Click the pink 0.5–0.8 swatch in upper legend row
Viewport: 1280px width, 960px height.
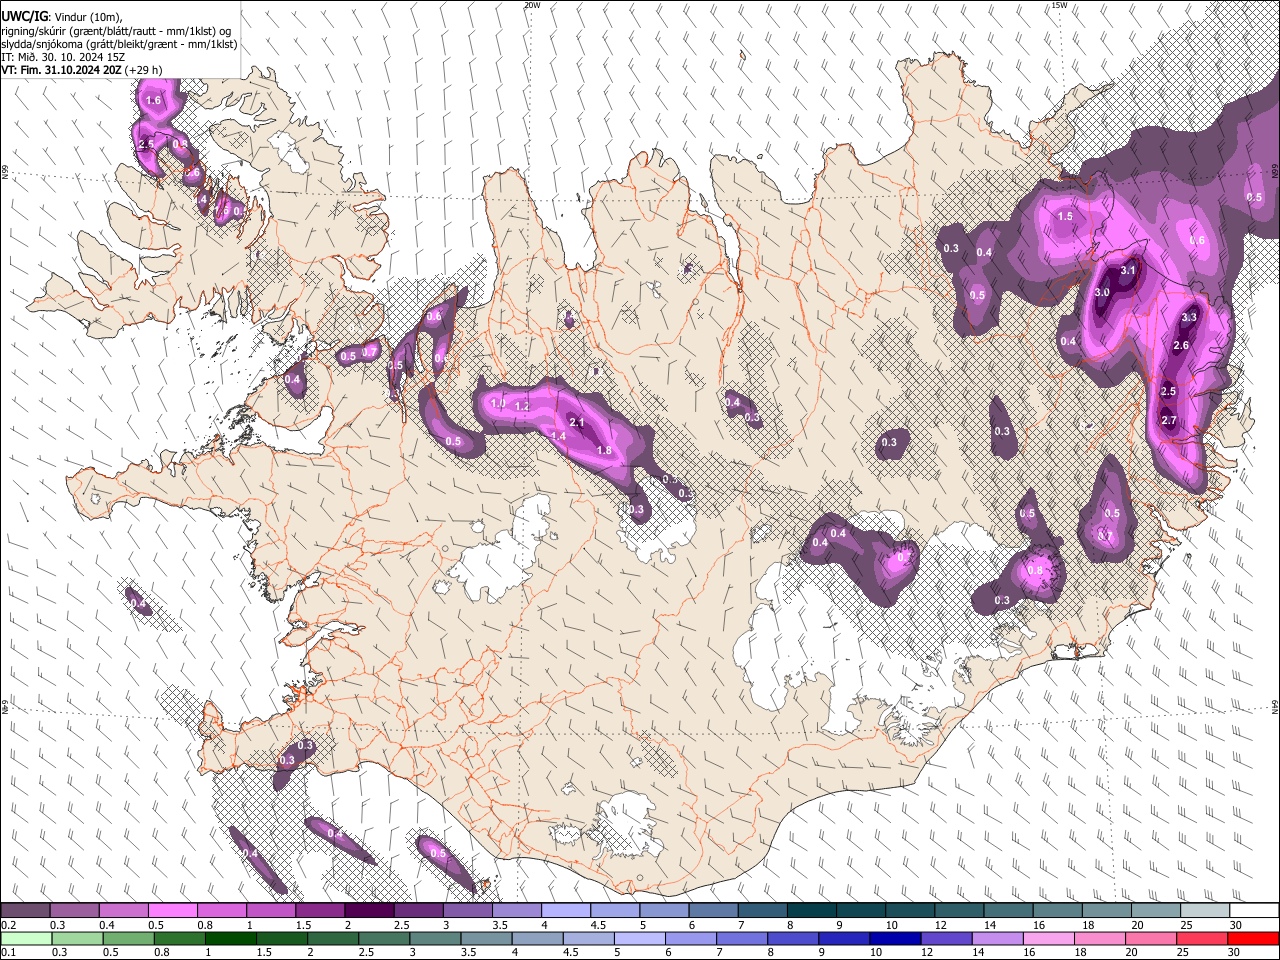pos(172,911)
